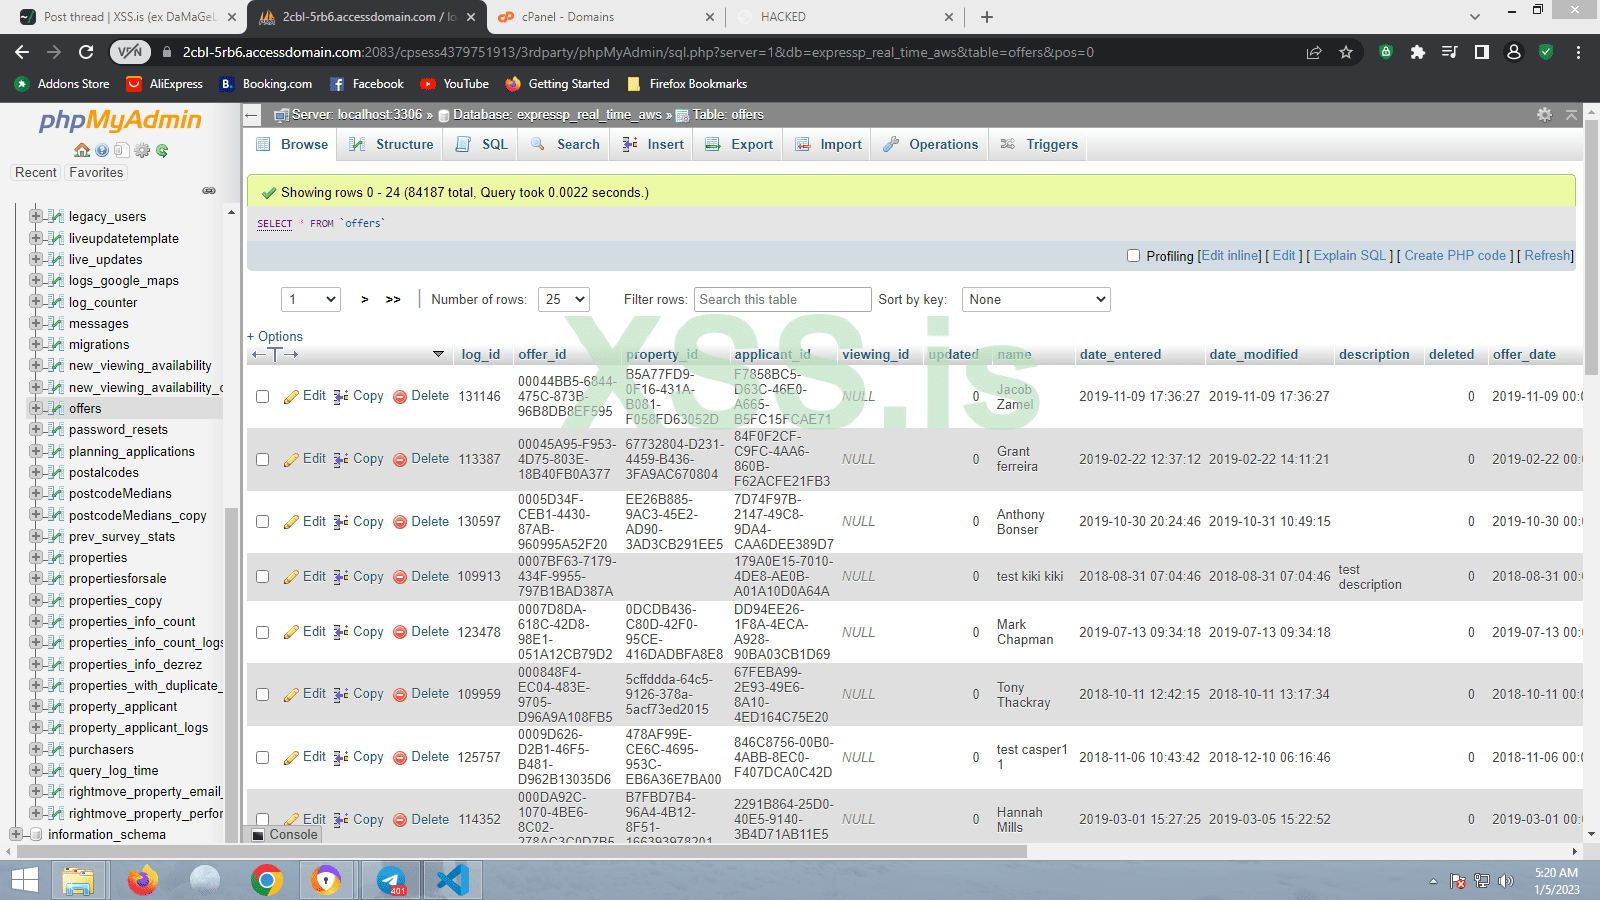This screenshot has height=900, width=1600.
Task: Open the phpMyAdmin Home icon
Action: tap(82, 150)
